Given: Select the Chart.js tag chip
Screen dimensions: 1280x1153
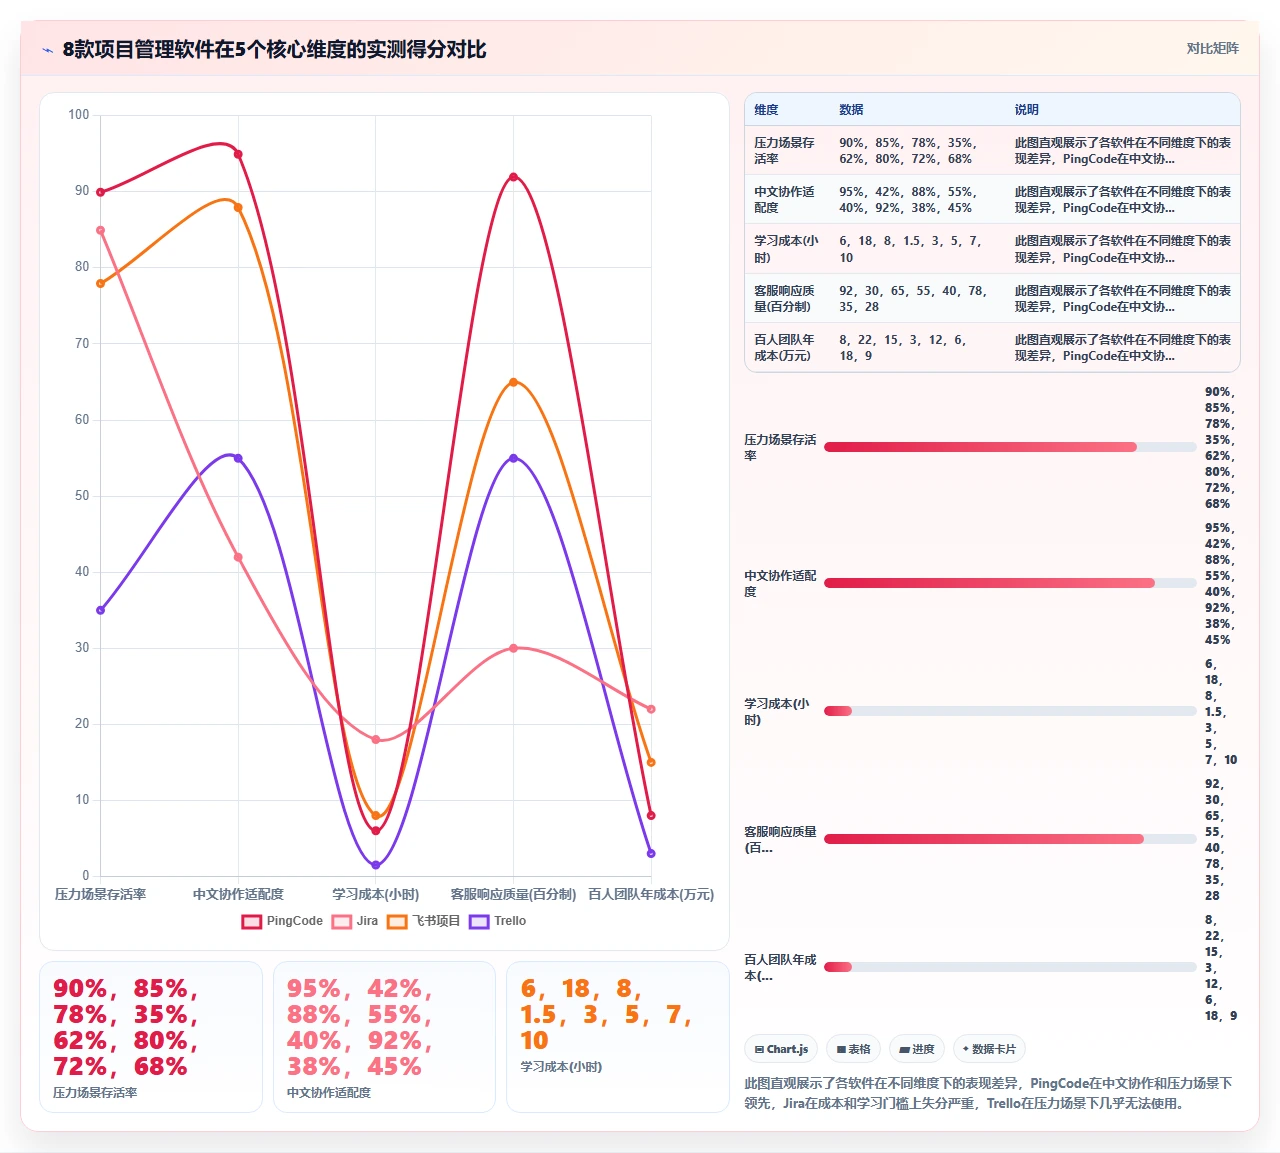Looking at the screenshot, I should coord(781,1049).
